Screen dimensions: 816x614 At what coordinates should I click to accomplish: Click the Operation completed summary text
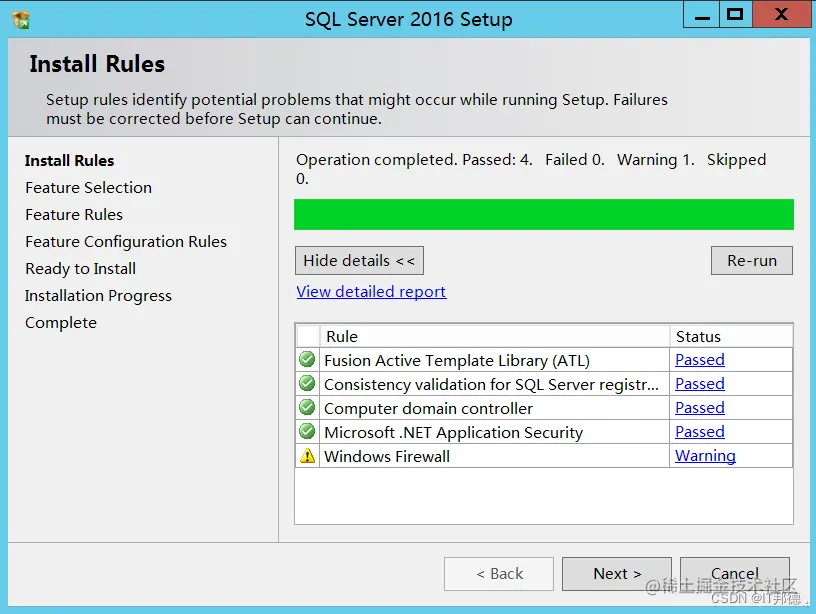pyautogui.click(x=531, y=169)
